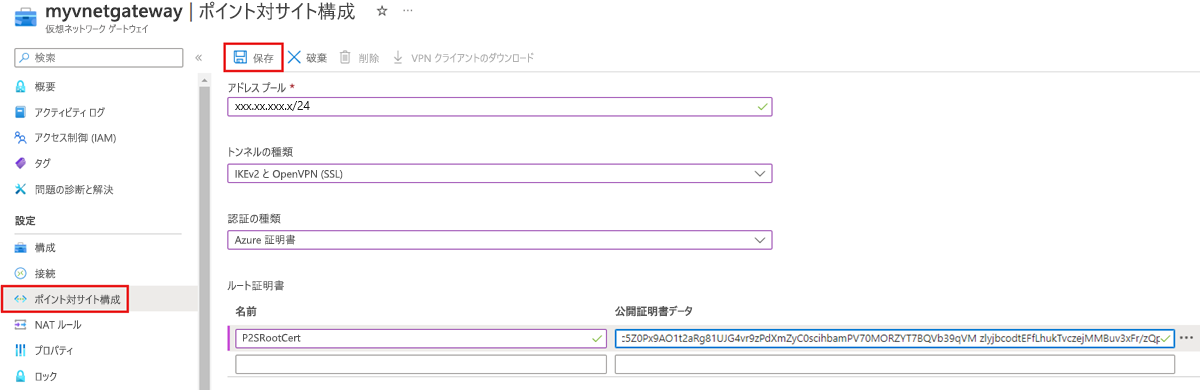Image resolution: width=1200 pixels, height=390 pixels.
Task: Click the 設定 section label
Action: point(25,221)
